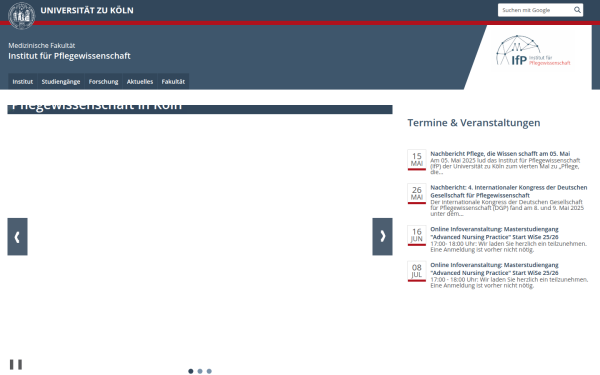
Task: Click the 26 MAI date badge
Action: click(417, 193)
